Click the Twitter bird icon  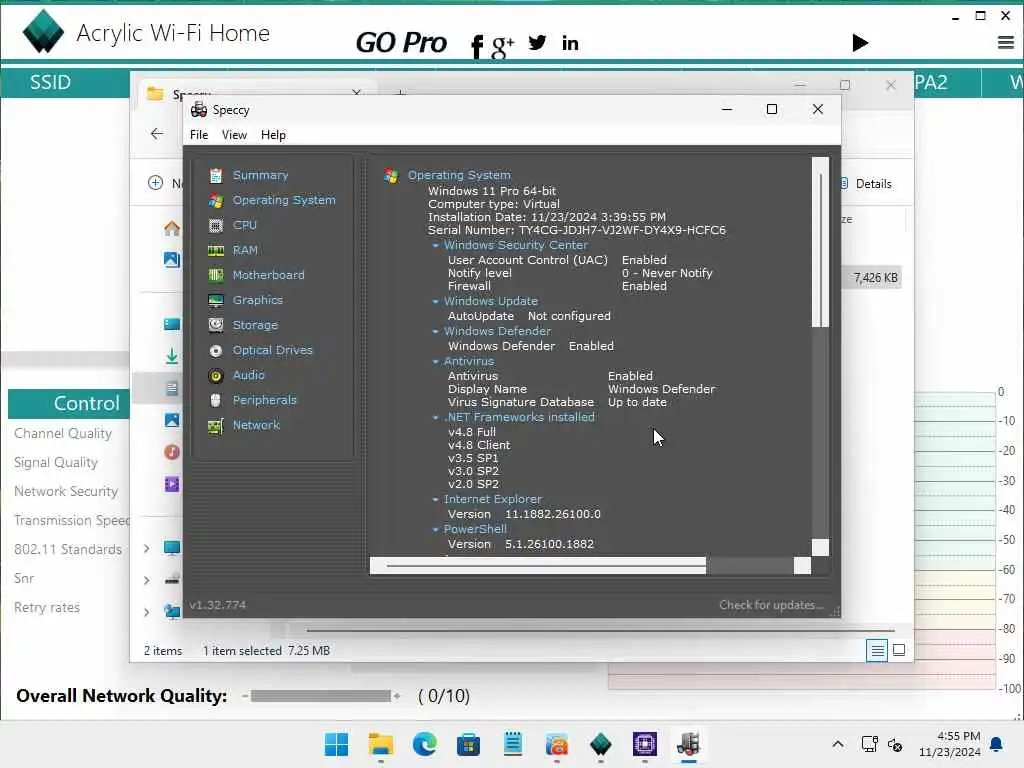pyautogui.click(x=537, y=42)
